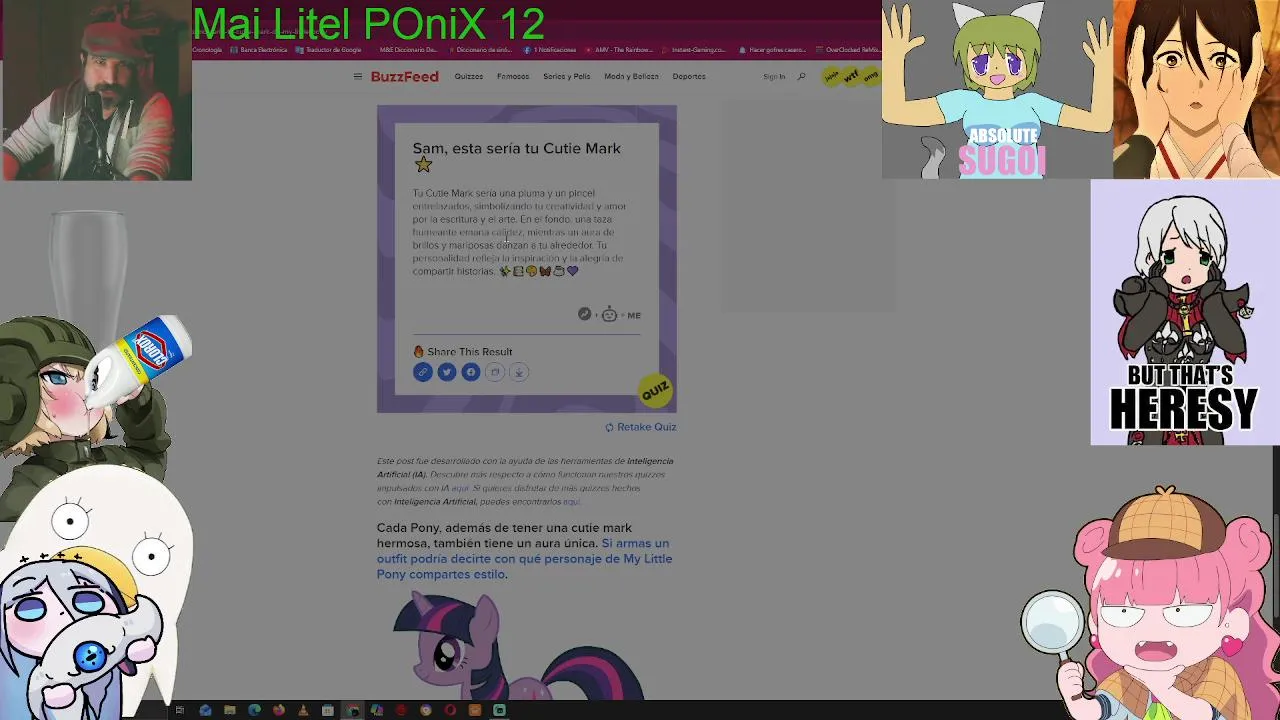This screenshot has width=1280, height=720.
Task: Launch Microsoft Edge from the taskbar
Action: (x=254, y=710)
